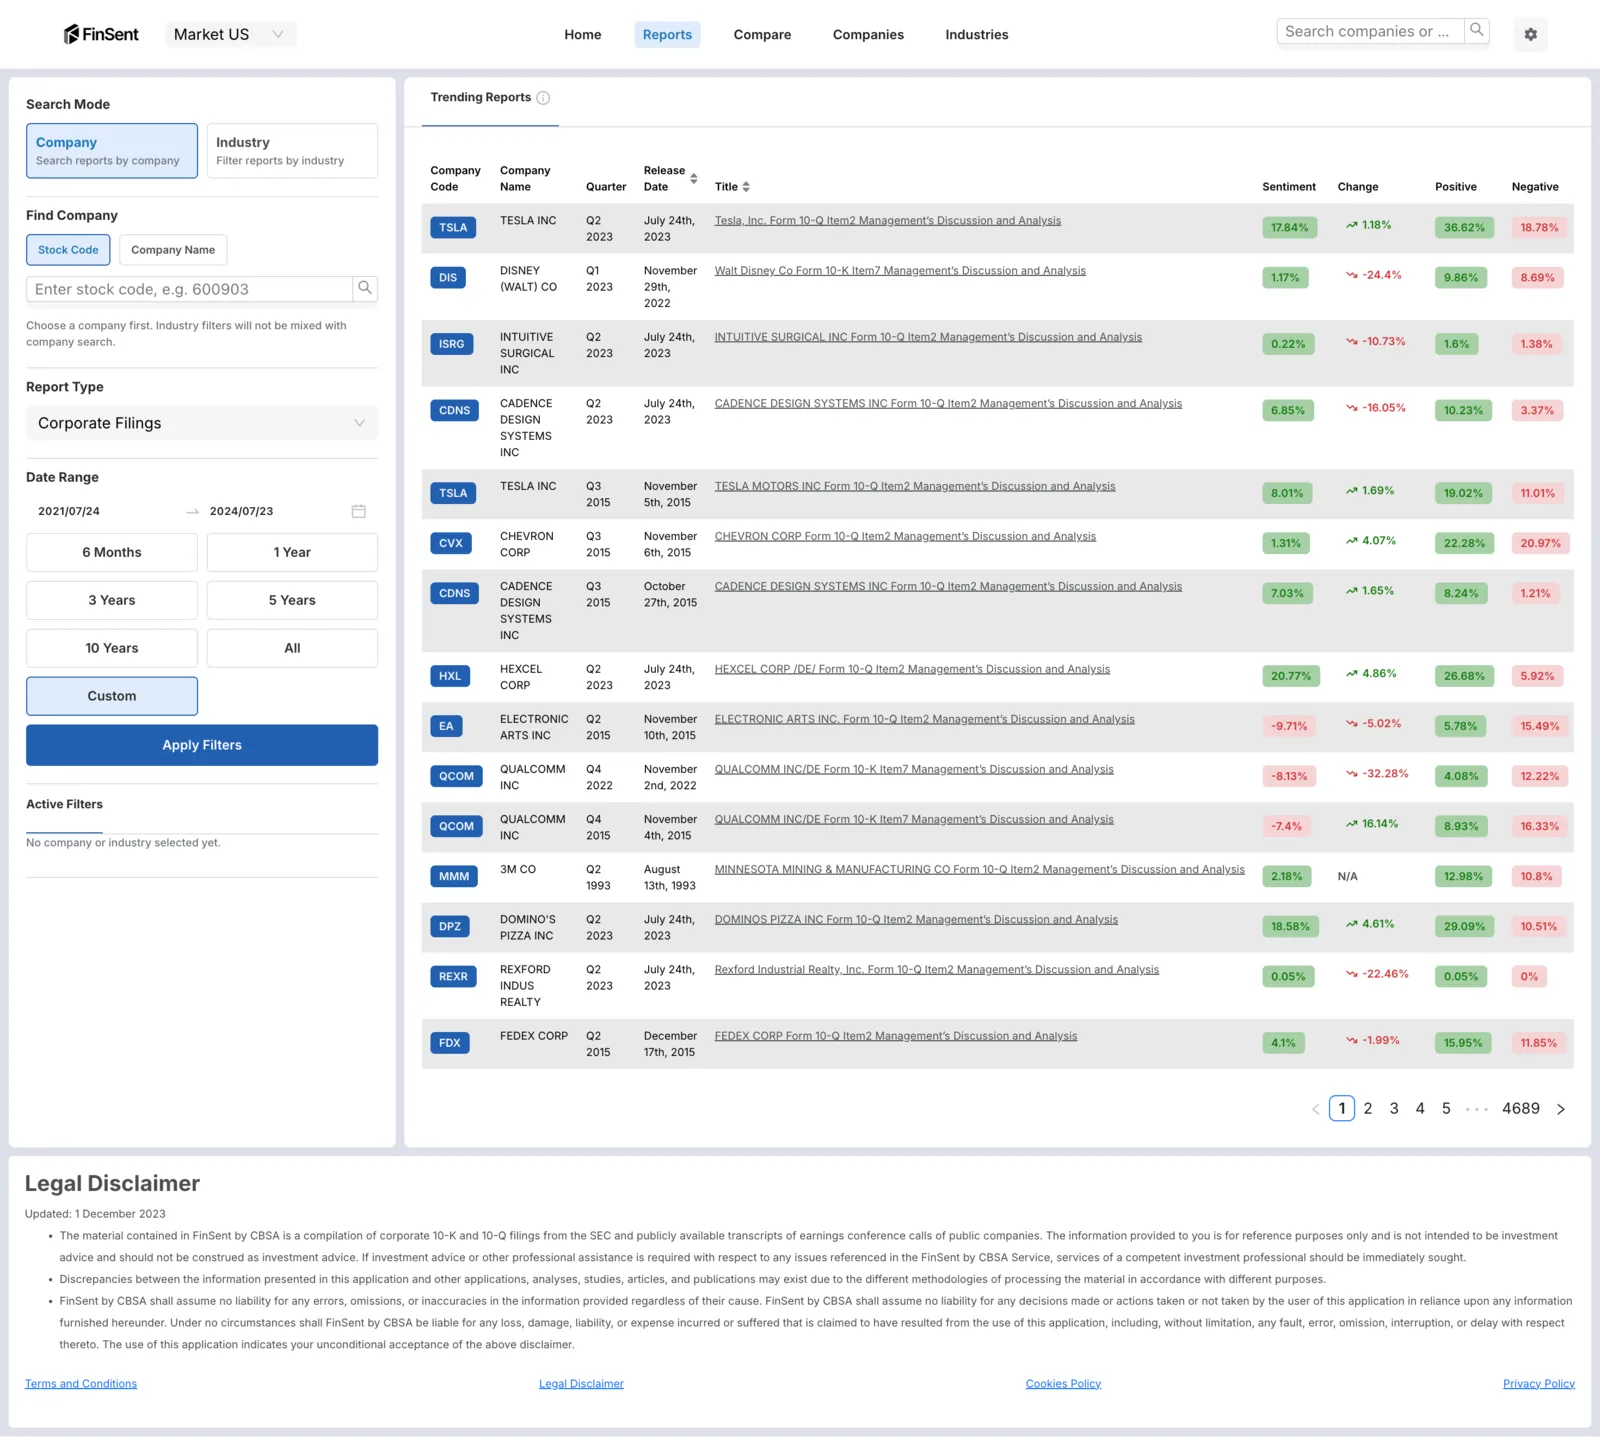1600x1437 pixels.
Task: Open the HEXCEL CORP Form 10-Q report
Action: click(x=912, y=670)
